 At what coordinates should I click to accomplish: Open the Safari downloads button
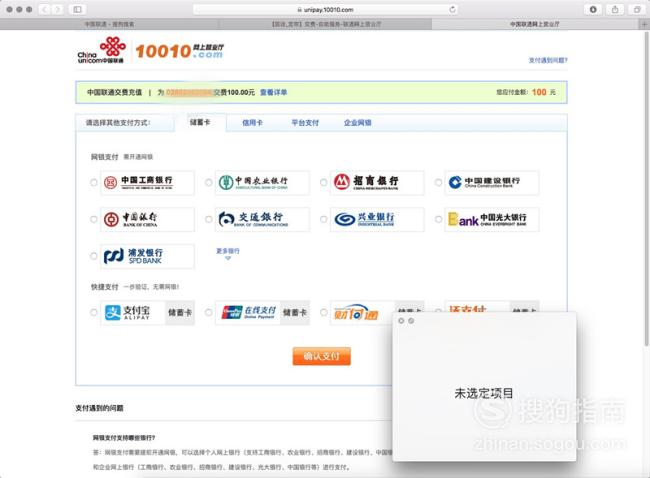593,9
